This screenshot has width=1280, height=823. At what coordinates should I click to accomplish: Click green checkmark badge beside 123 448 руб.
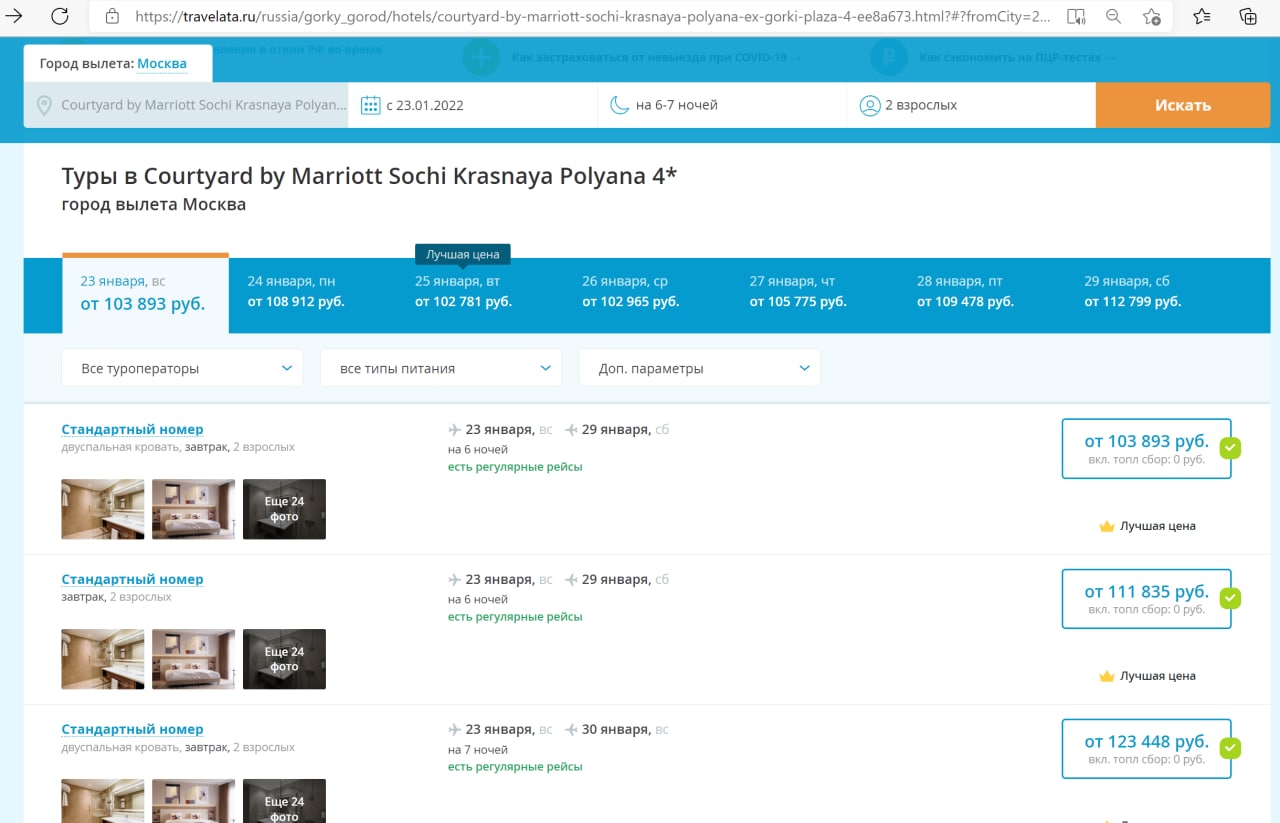[x=1231, y=748]
